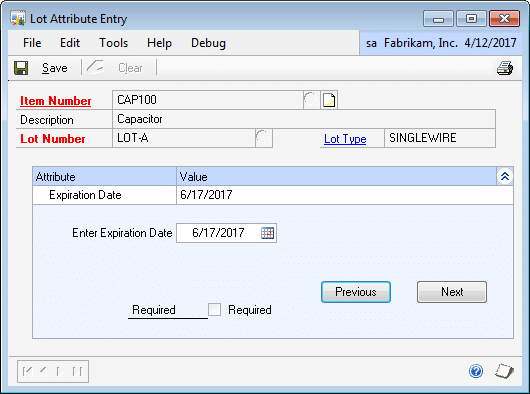This screenshot has width=530, height=394.
Task: Click the Value column header
Action: pyautogui.click(x=337, y=176)
